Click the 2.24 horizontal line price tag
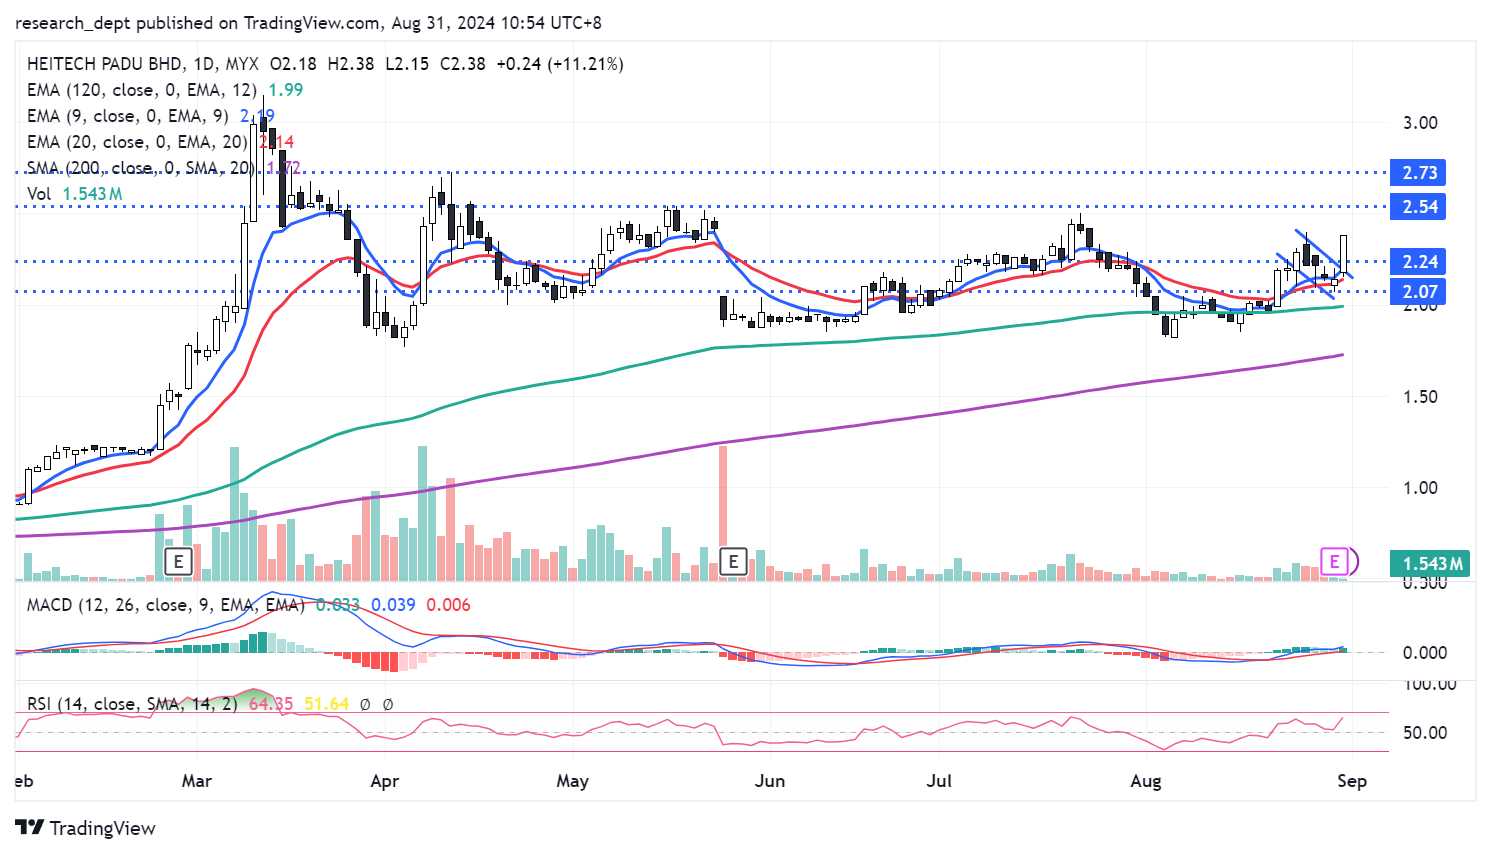The height and width of the screenshot is (854, 1491). point(1419,262)
